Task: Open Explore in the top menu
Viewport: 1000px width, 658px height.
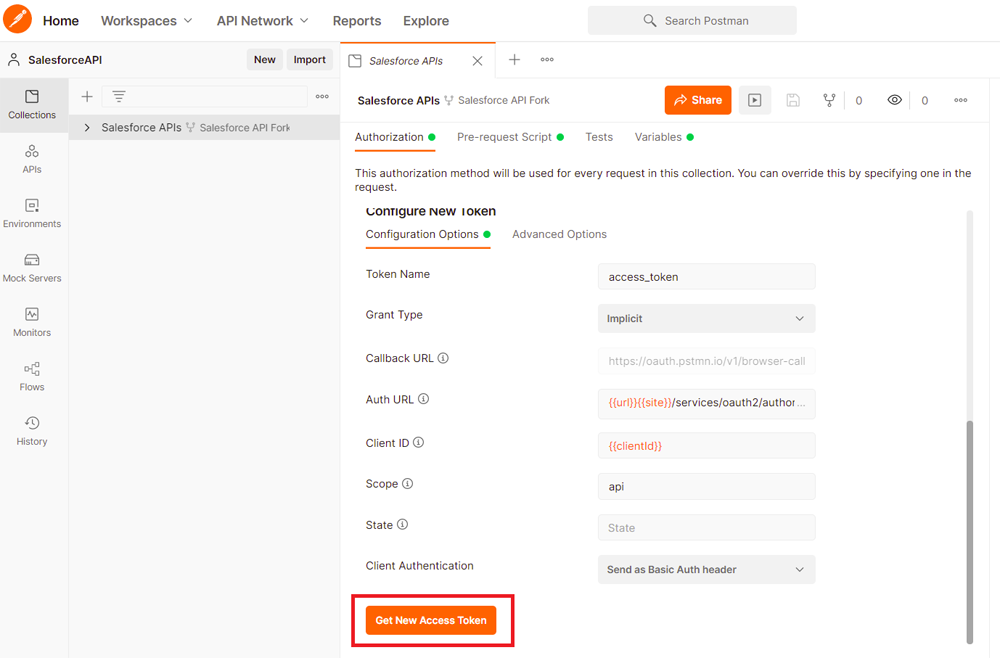Action: pyautogui.click(x=425, y=20)
